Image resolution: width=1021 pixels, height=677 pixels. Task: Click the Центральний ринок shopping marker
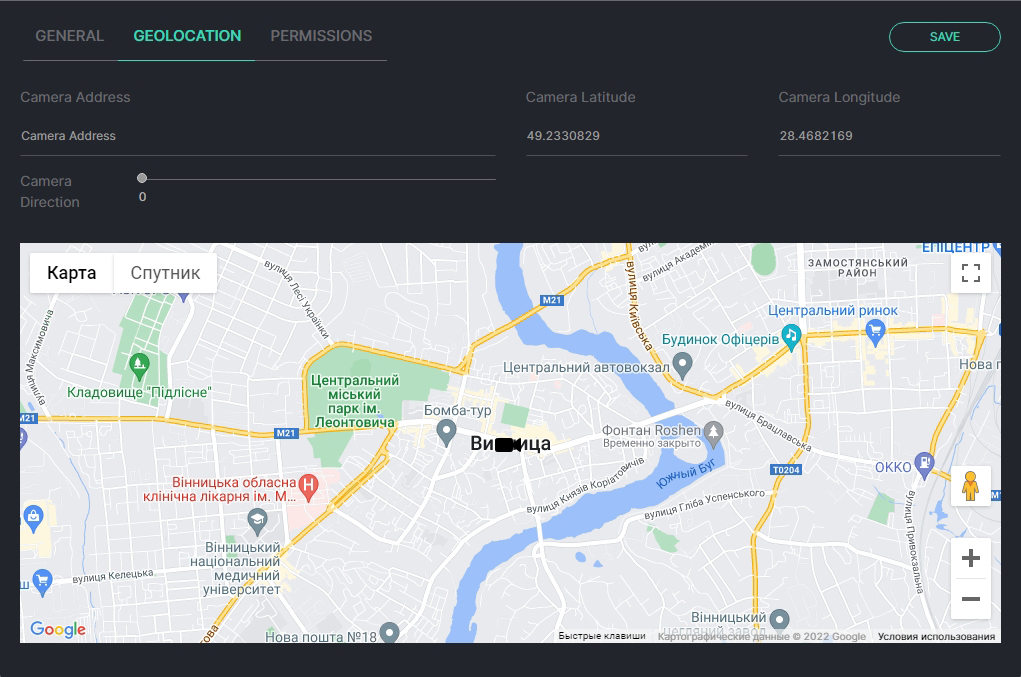(875, 333)
